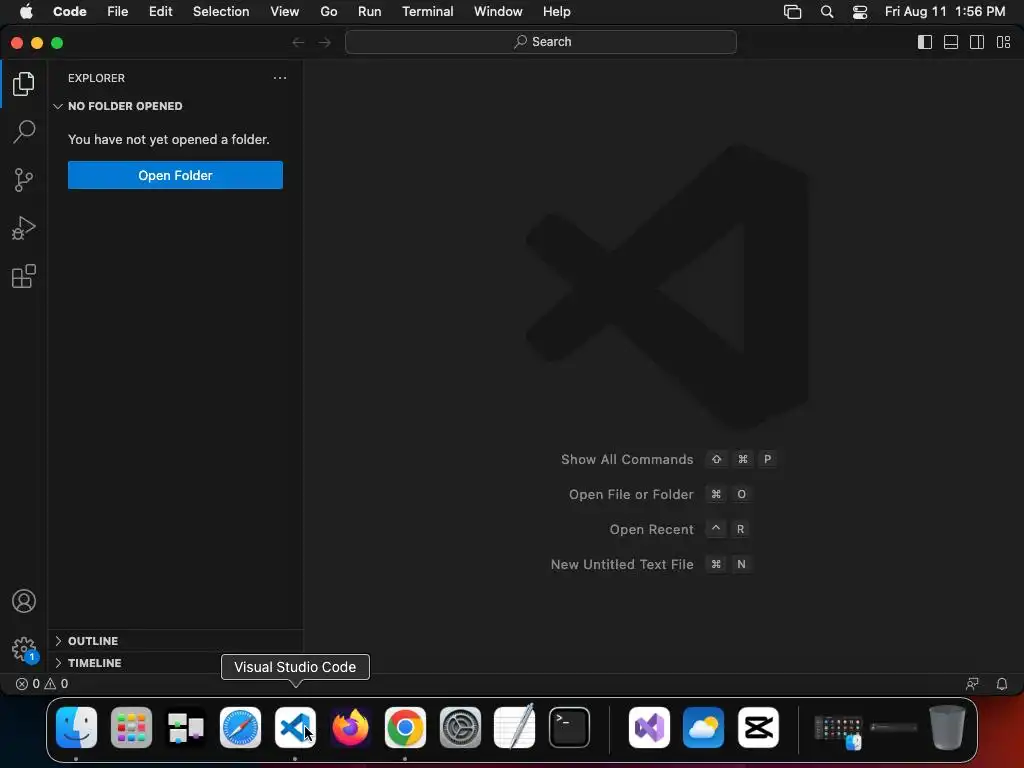Open the Weather-style cloud app in Dock
The width and height of the screenshot is (1024, 768).
point(703,727)
